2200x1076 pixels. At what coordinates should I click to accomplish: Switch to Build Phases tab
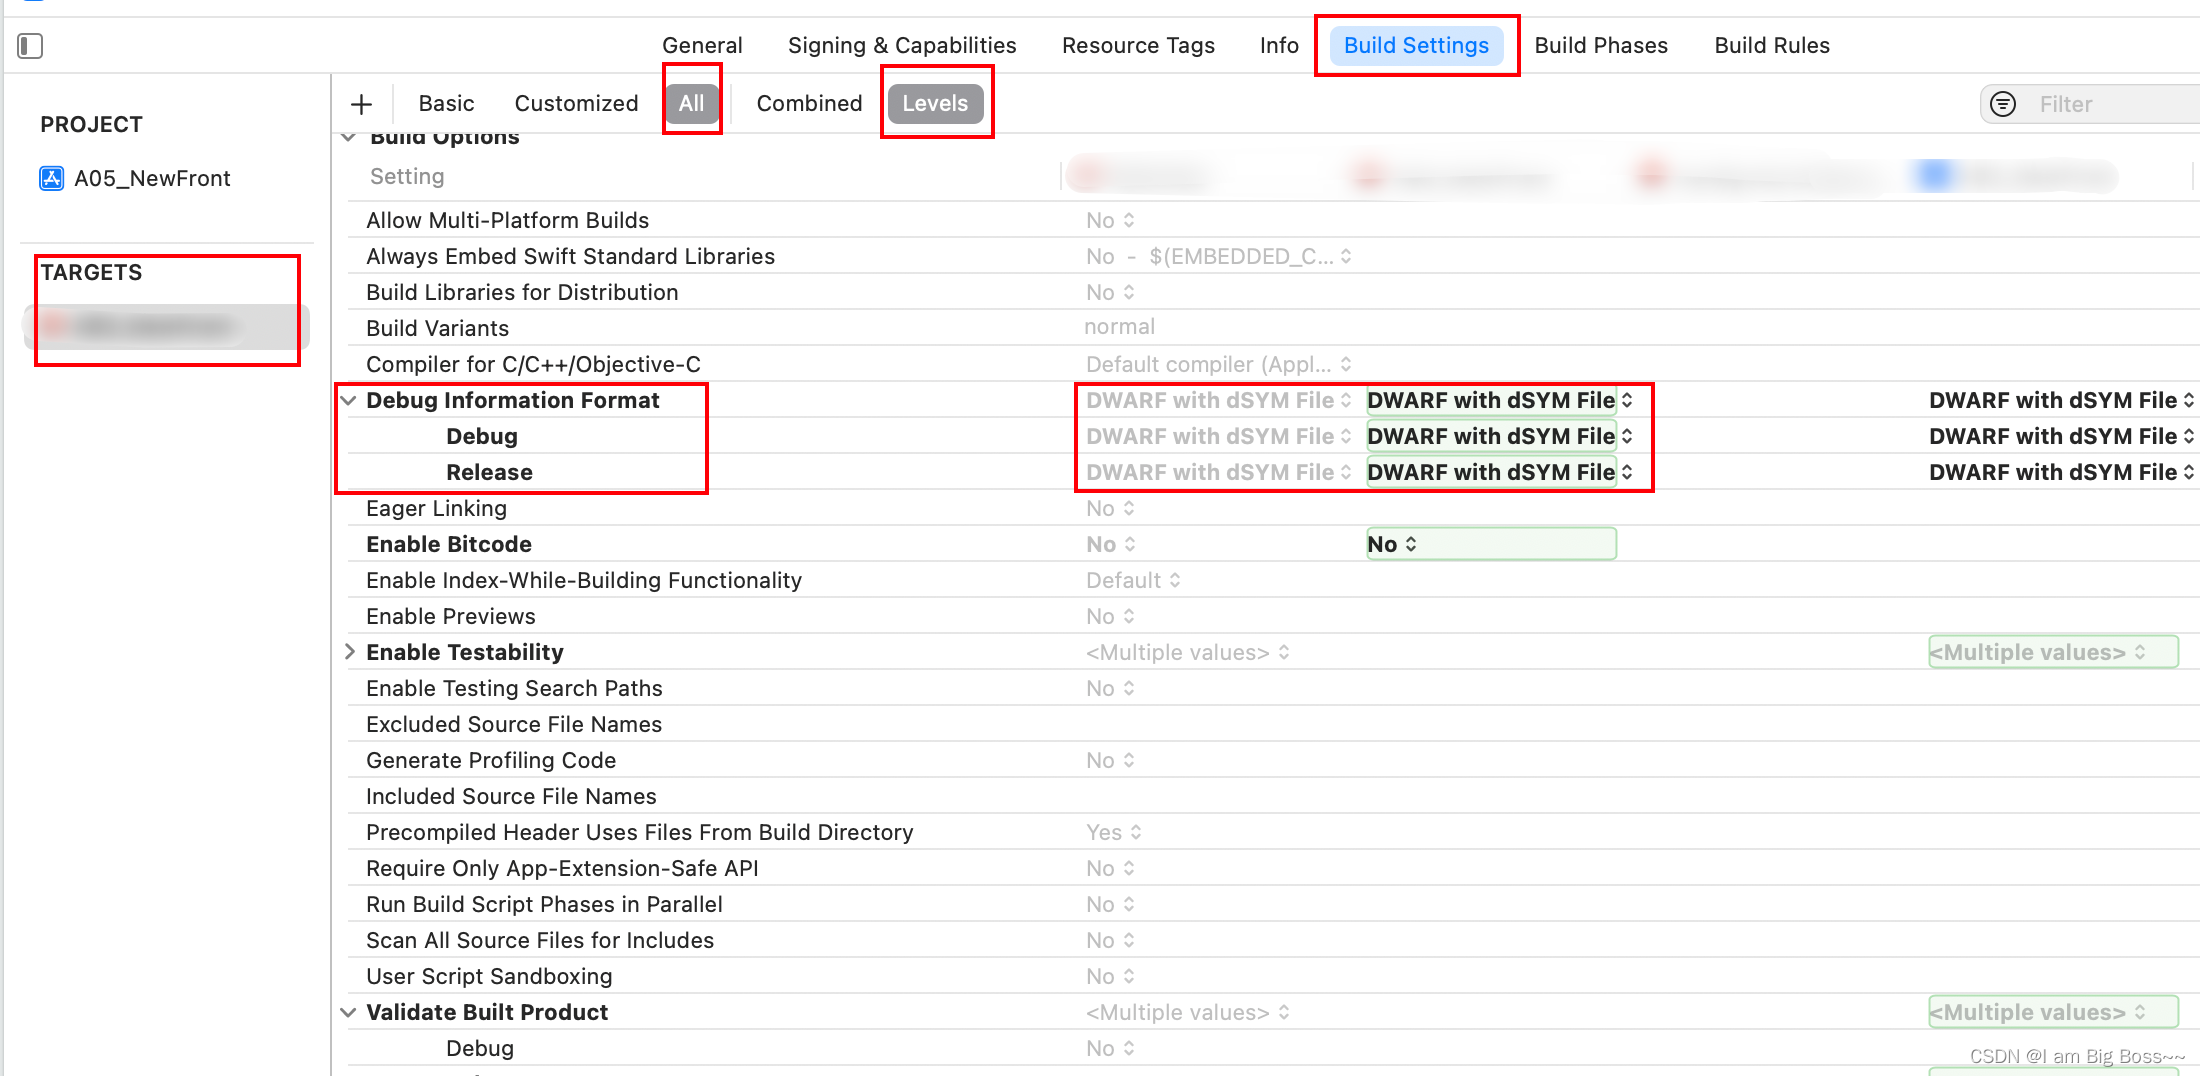tap(1601, 46)
